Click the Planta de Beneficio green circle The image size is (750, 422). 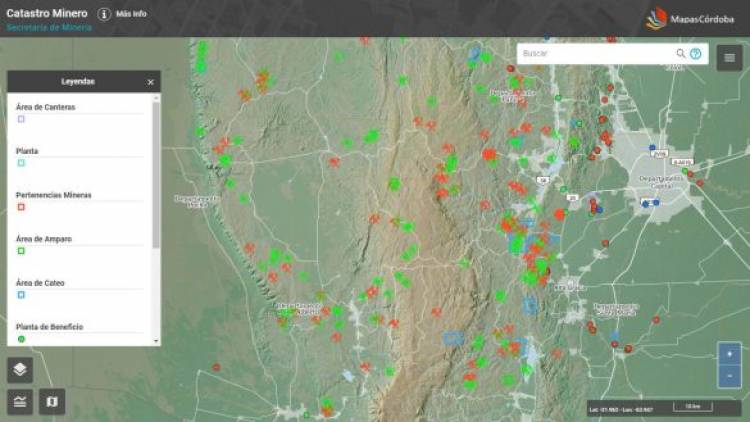[x=21, y=339]
